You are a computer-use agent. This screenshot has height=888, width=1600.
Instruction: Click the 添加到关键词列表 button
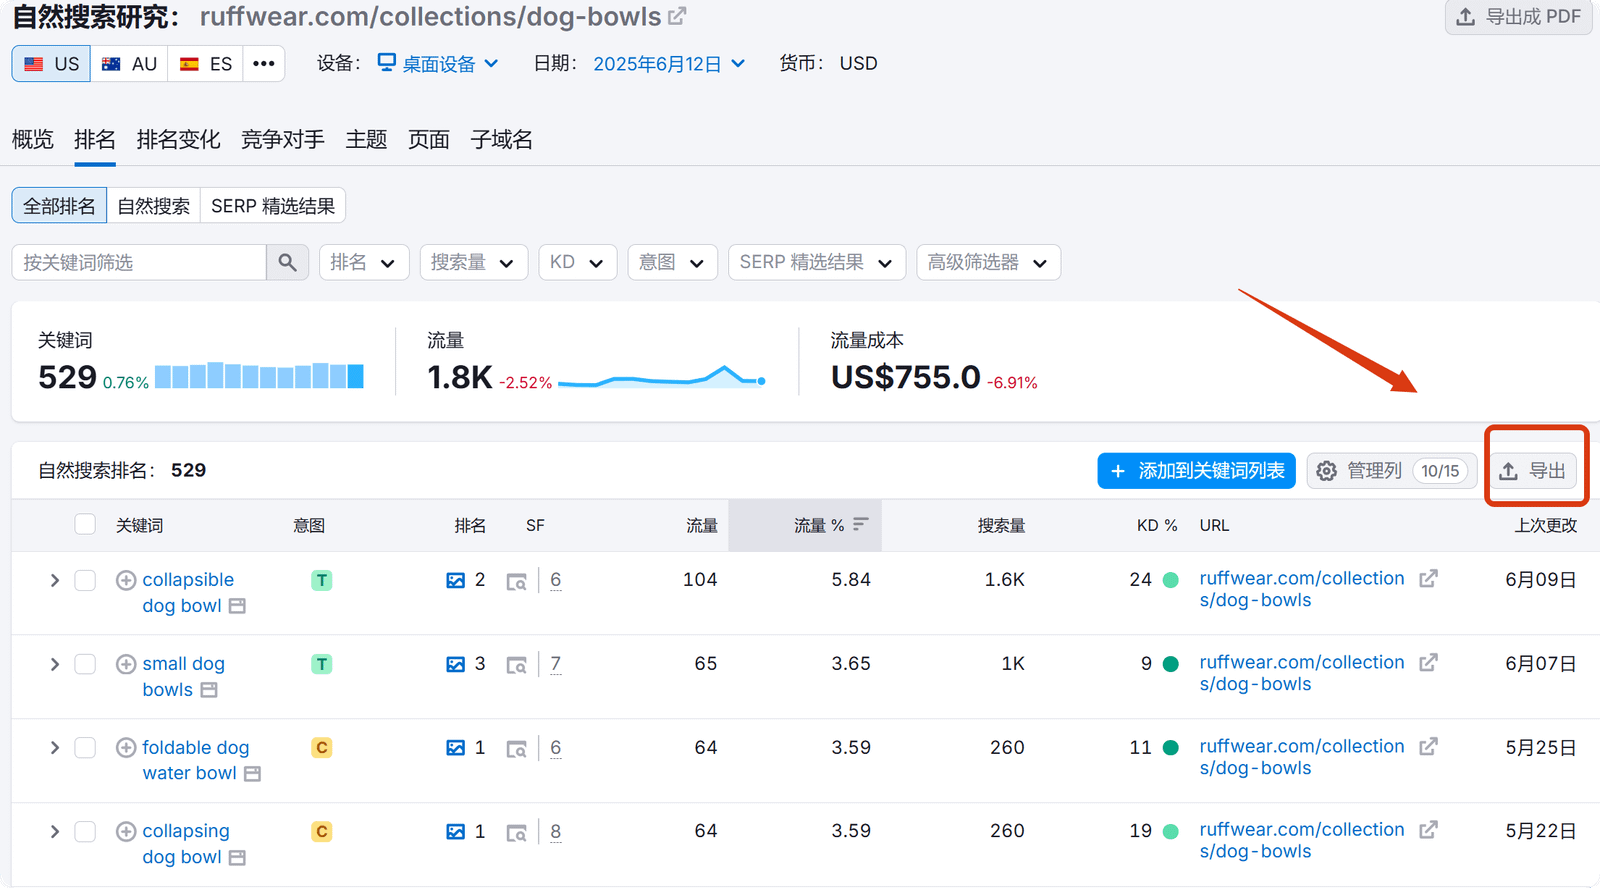click(1197, 471)
